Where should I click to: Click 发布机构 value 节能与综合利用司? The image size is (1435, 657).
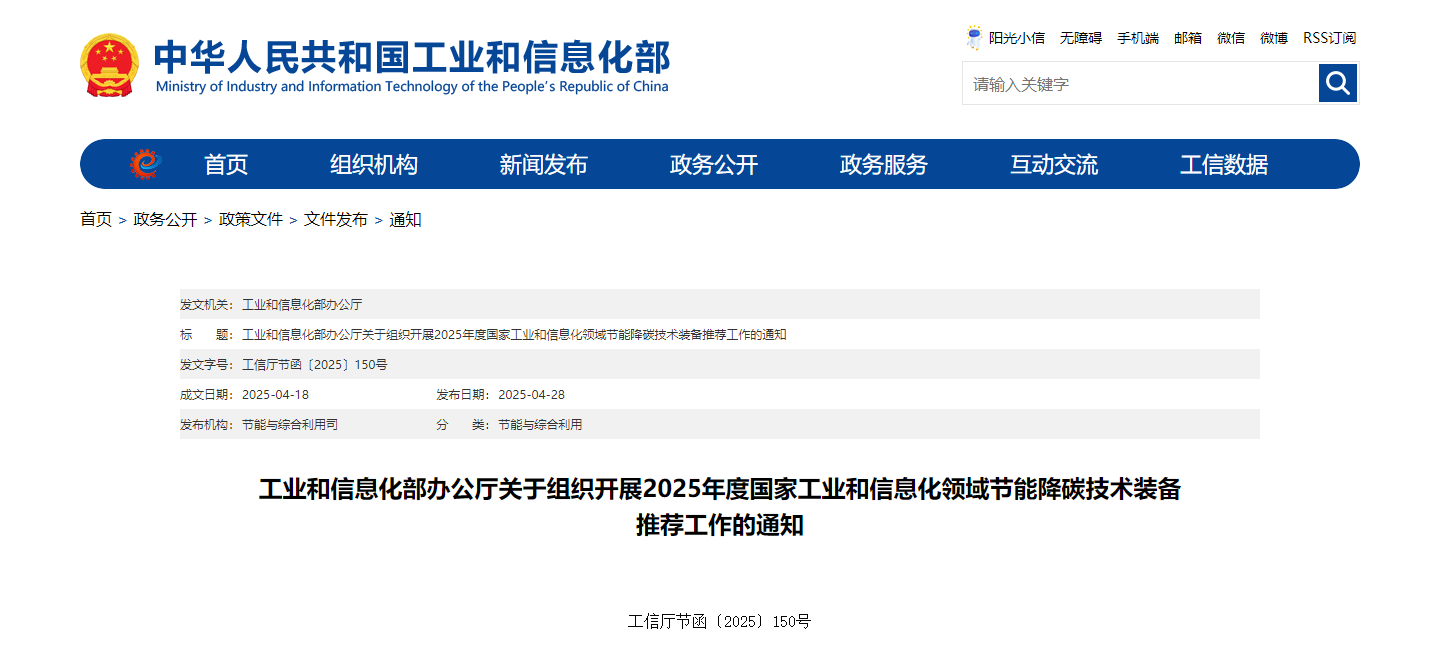click(290, 424)
